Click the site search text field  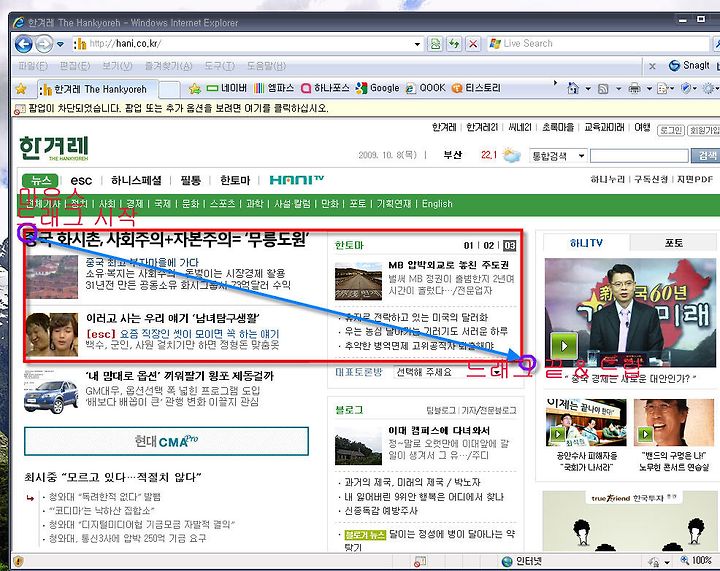point(640,156)
